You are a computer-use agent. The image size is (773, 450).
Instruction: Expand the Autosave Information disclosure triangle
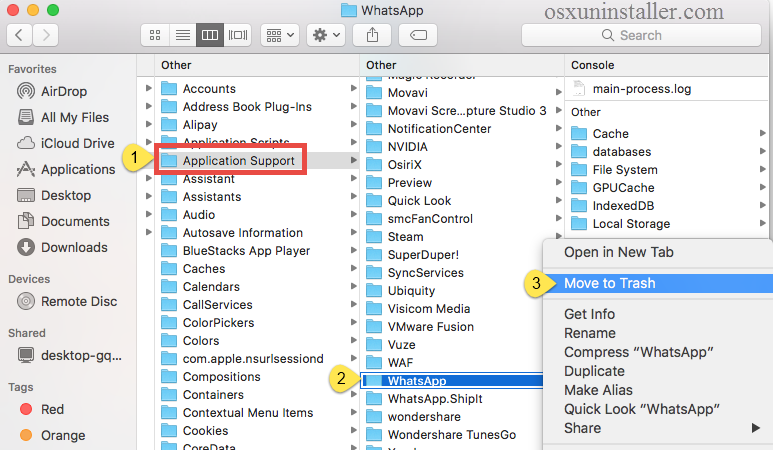click(148, 232)
